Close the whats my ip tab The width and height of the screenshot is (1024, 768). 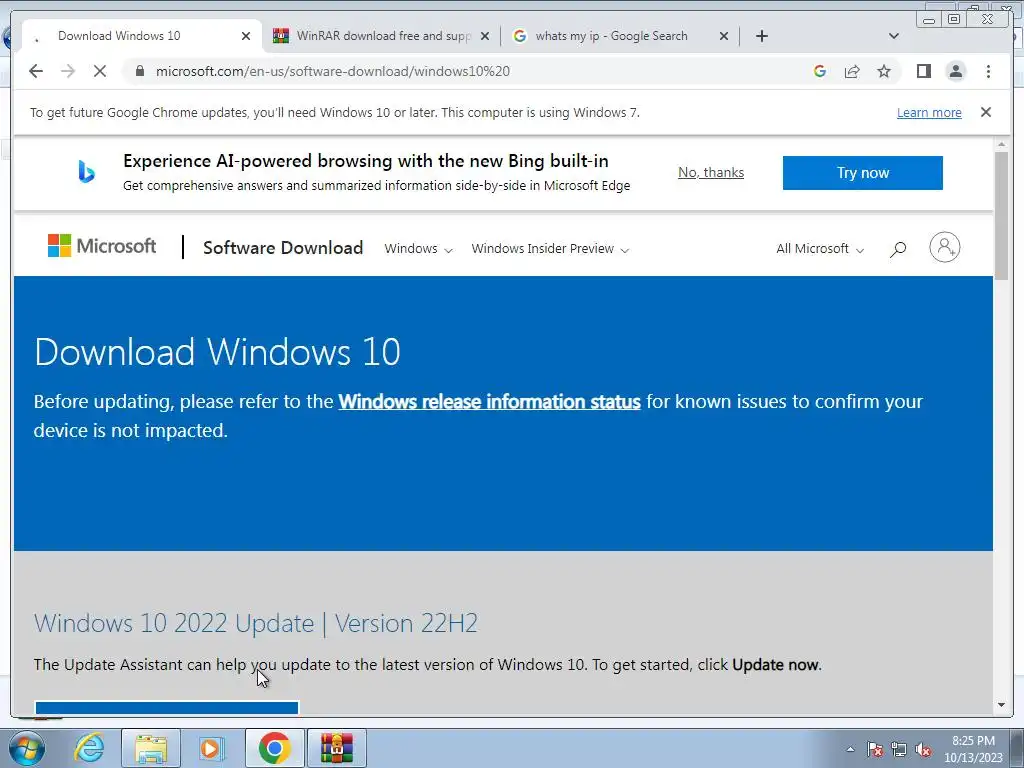724,36
